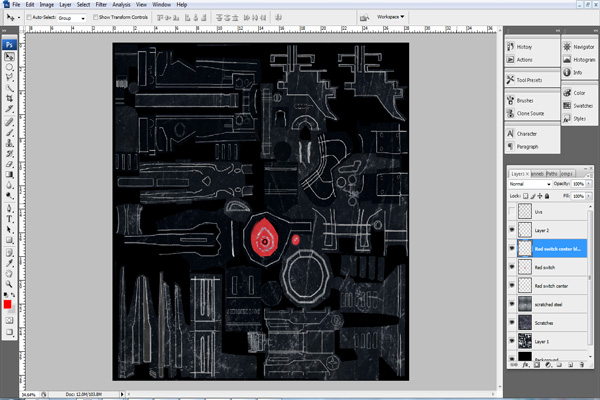Select the Move tool in toolbox

(x=9, y=57)
